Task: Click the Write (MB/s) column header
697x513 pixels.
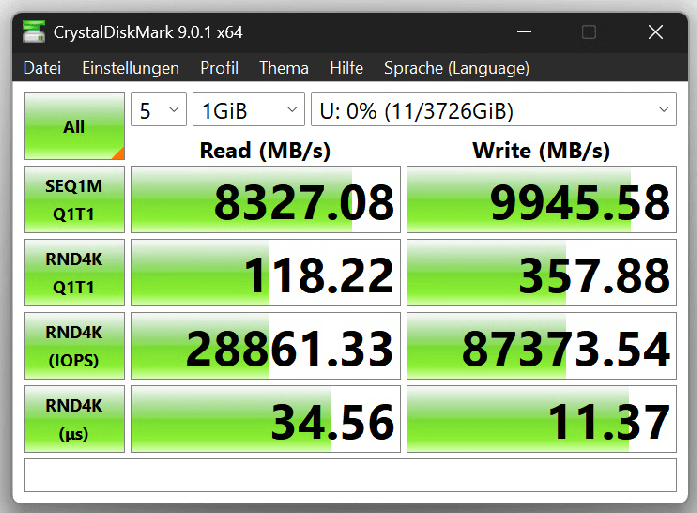Action: coord(541,150)
